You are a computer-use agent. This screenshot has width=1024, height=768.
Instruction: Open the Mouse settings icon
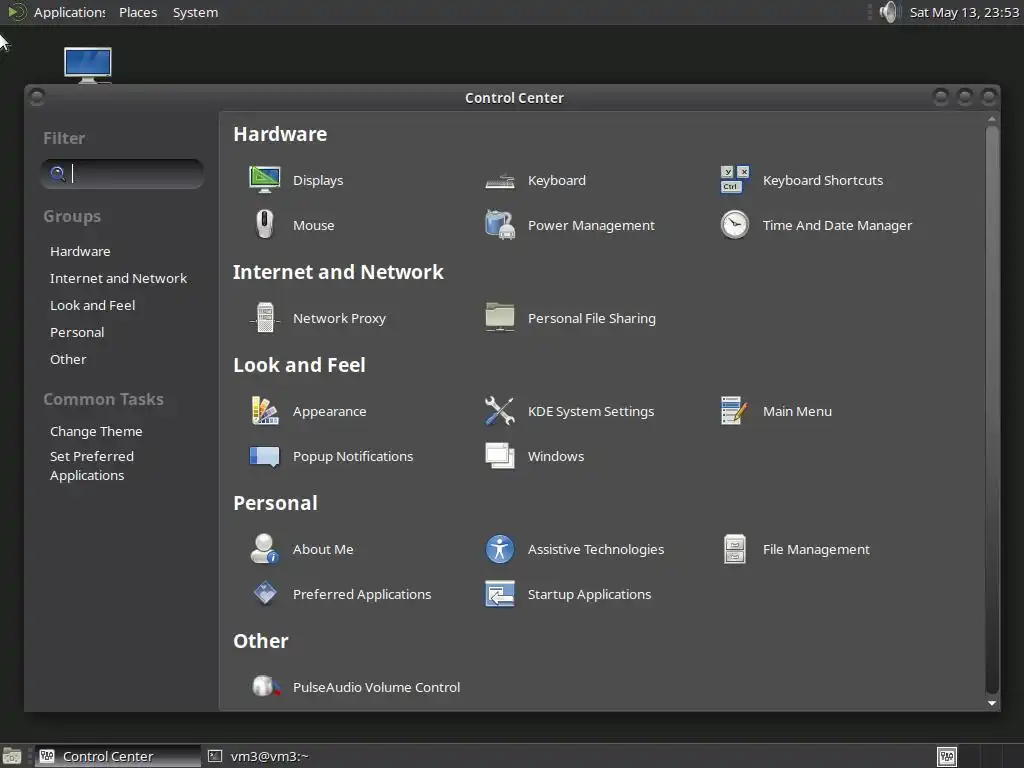pos(264,225)
